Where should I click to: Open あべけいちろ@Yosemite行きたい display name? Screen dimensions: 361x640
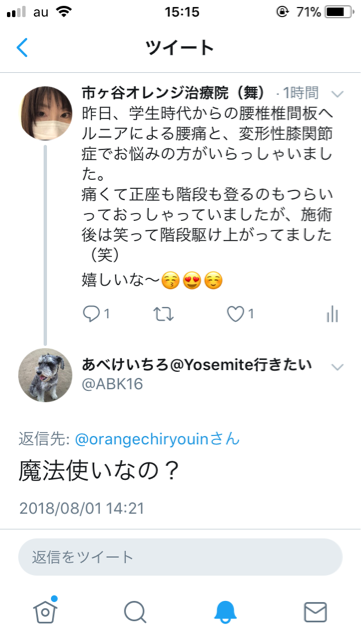(x=197, y=364)
